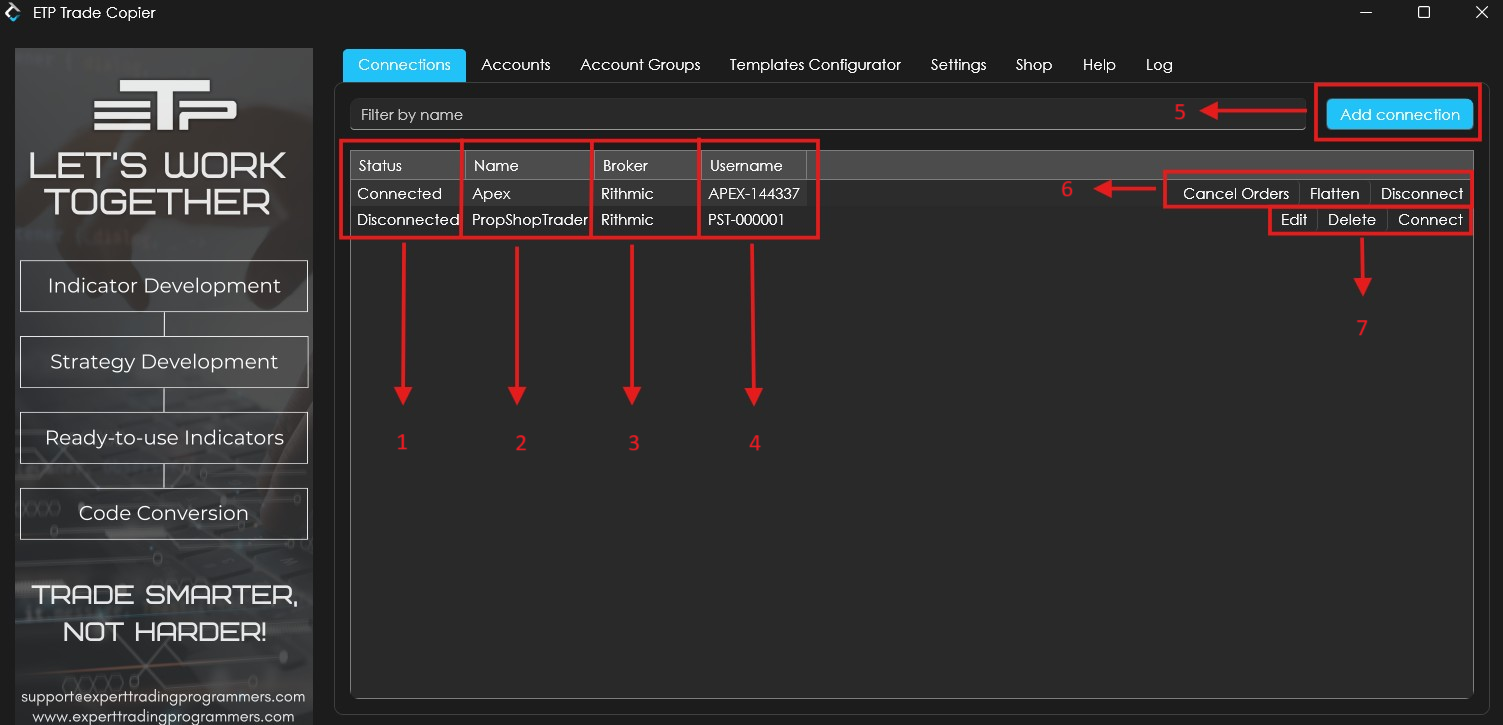View the Log tab

(1159, 65)
